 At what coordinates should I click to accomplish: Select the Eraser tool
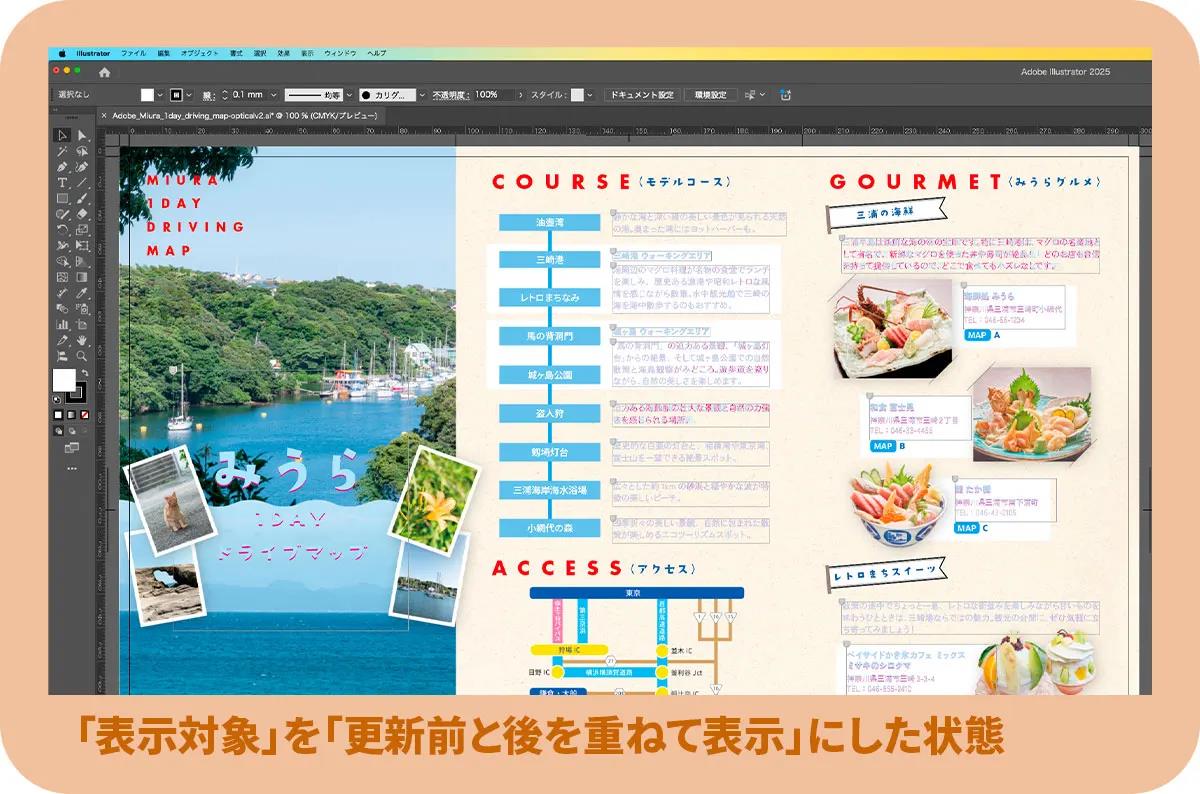coord(81,213)
